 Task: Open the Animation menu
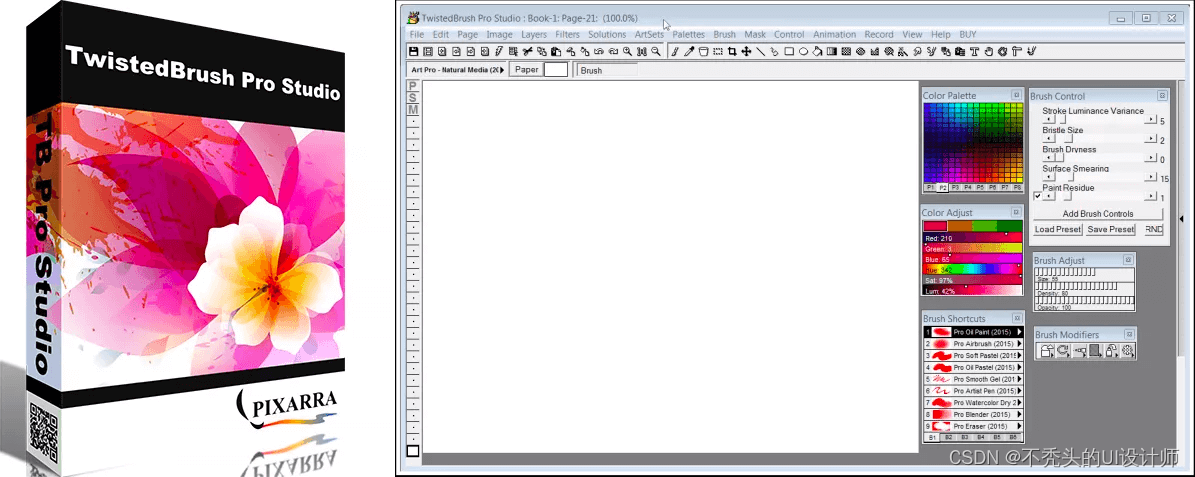click(x=835, y=34)
